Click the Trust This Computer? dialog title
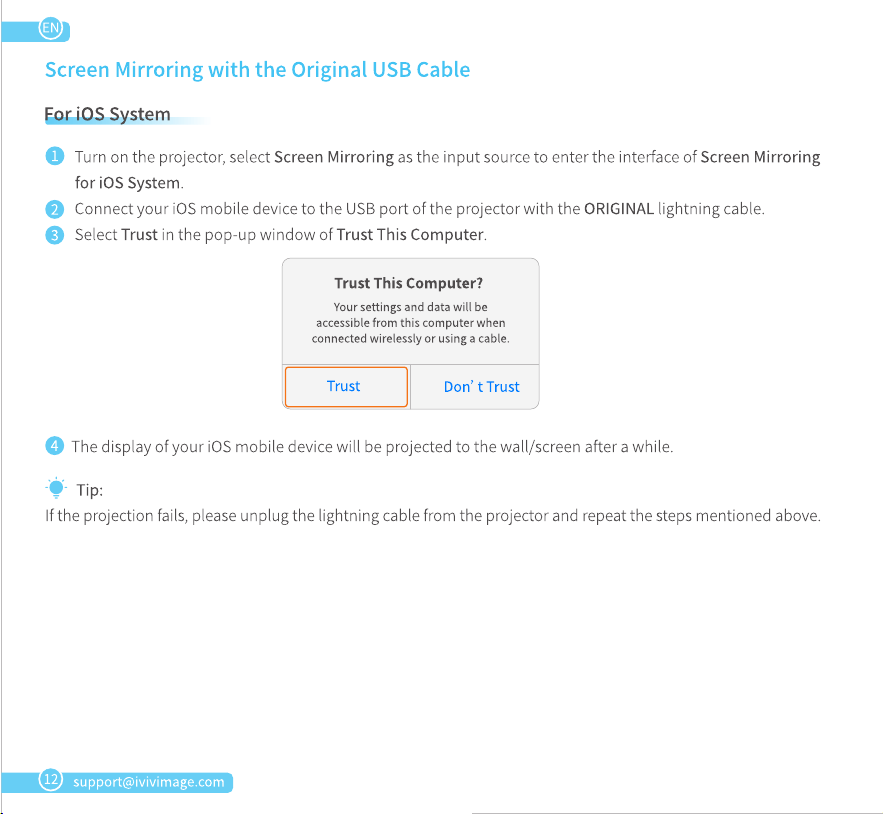Image resolution: width=883 pixels, height=814 pixels. [x=409, y=283]
